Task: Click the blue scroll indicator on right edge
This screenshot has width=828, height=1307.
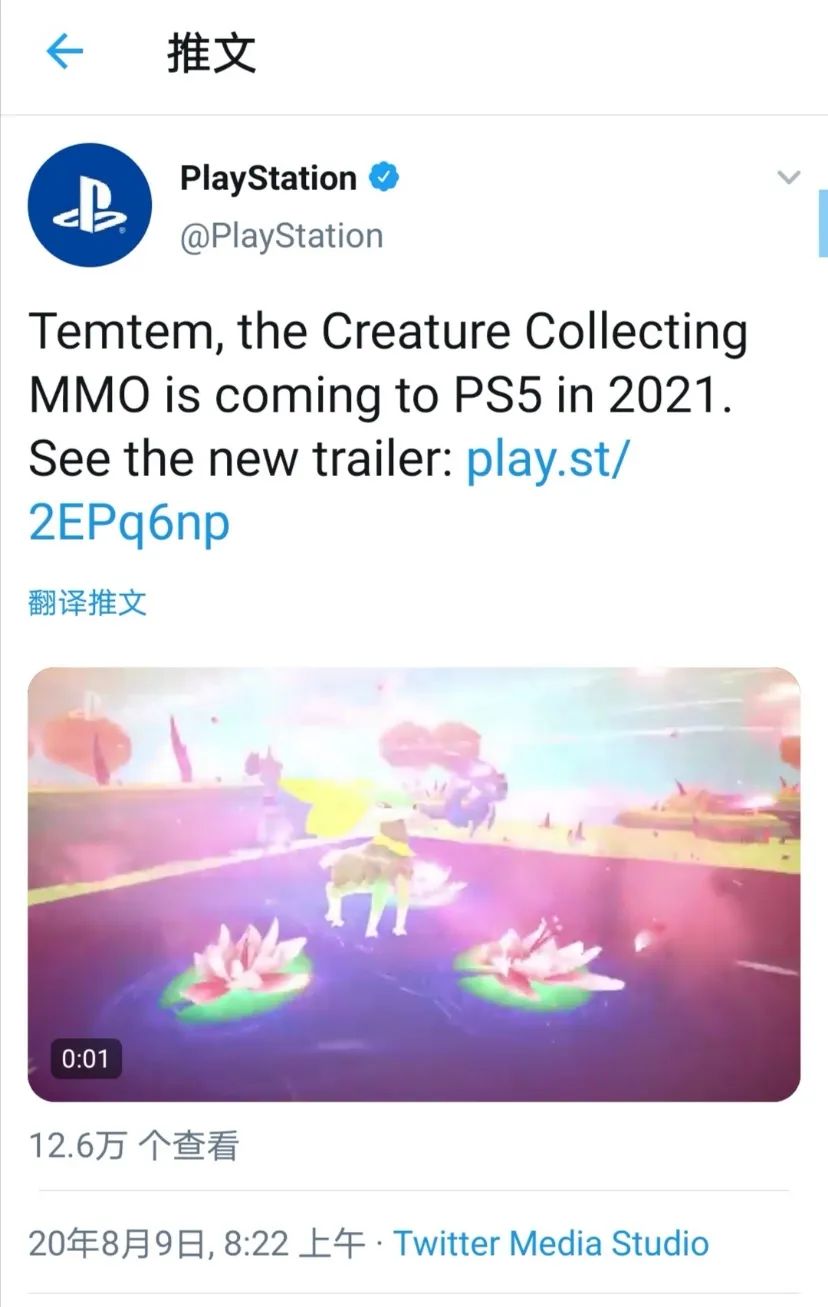Action: (822, 223)
